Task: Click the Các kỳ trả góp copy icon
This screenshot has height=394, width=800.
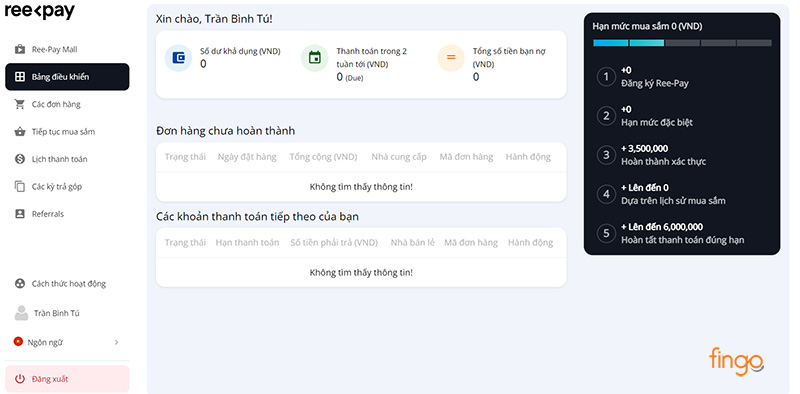Action: (20, 186)
